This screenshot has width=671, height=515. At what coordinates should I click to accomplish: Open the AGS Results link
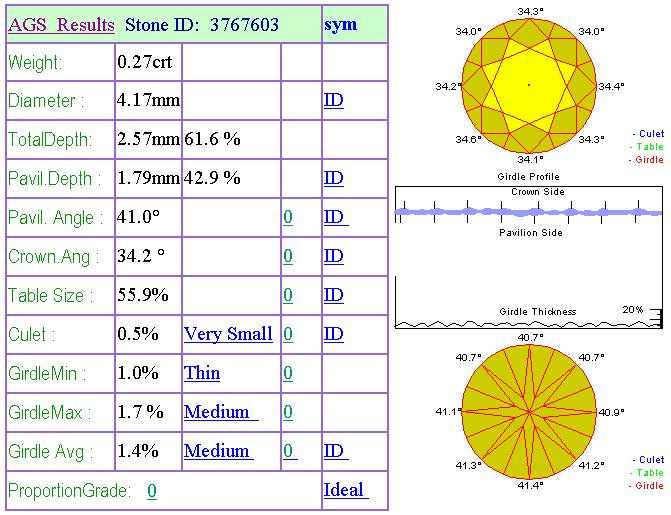point(61,24)
